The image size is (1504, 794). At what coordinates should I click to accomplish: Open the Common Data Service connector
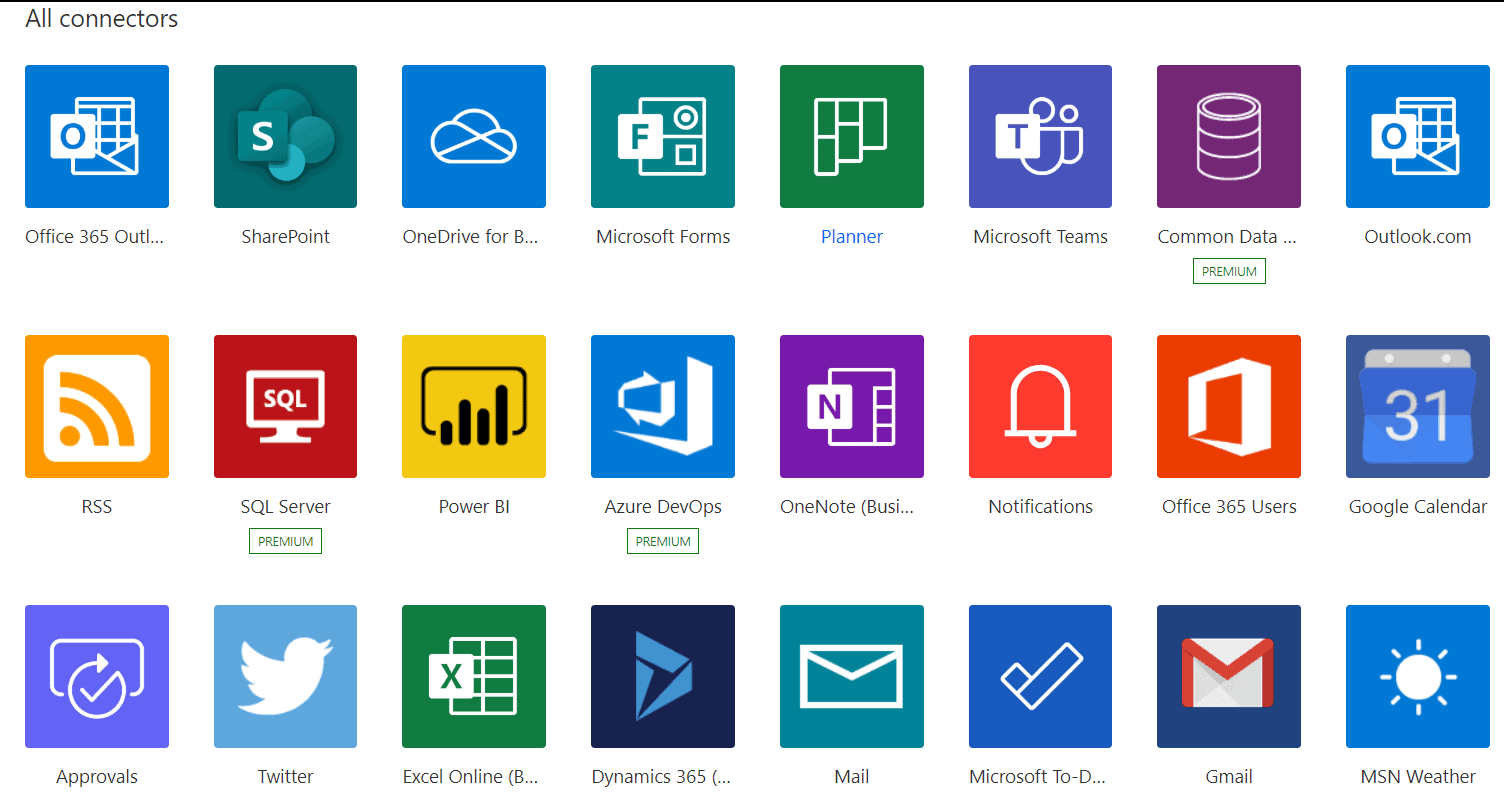click(1228, 136)
